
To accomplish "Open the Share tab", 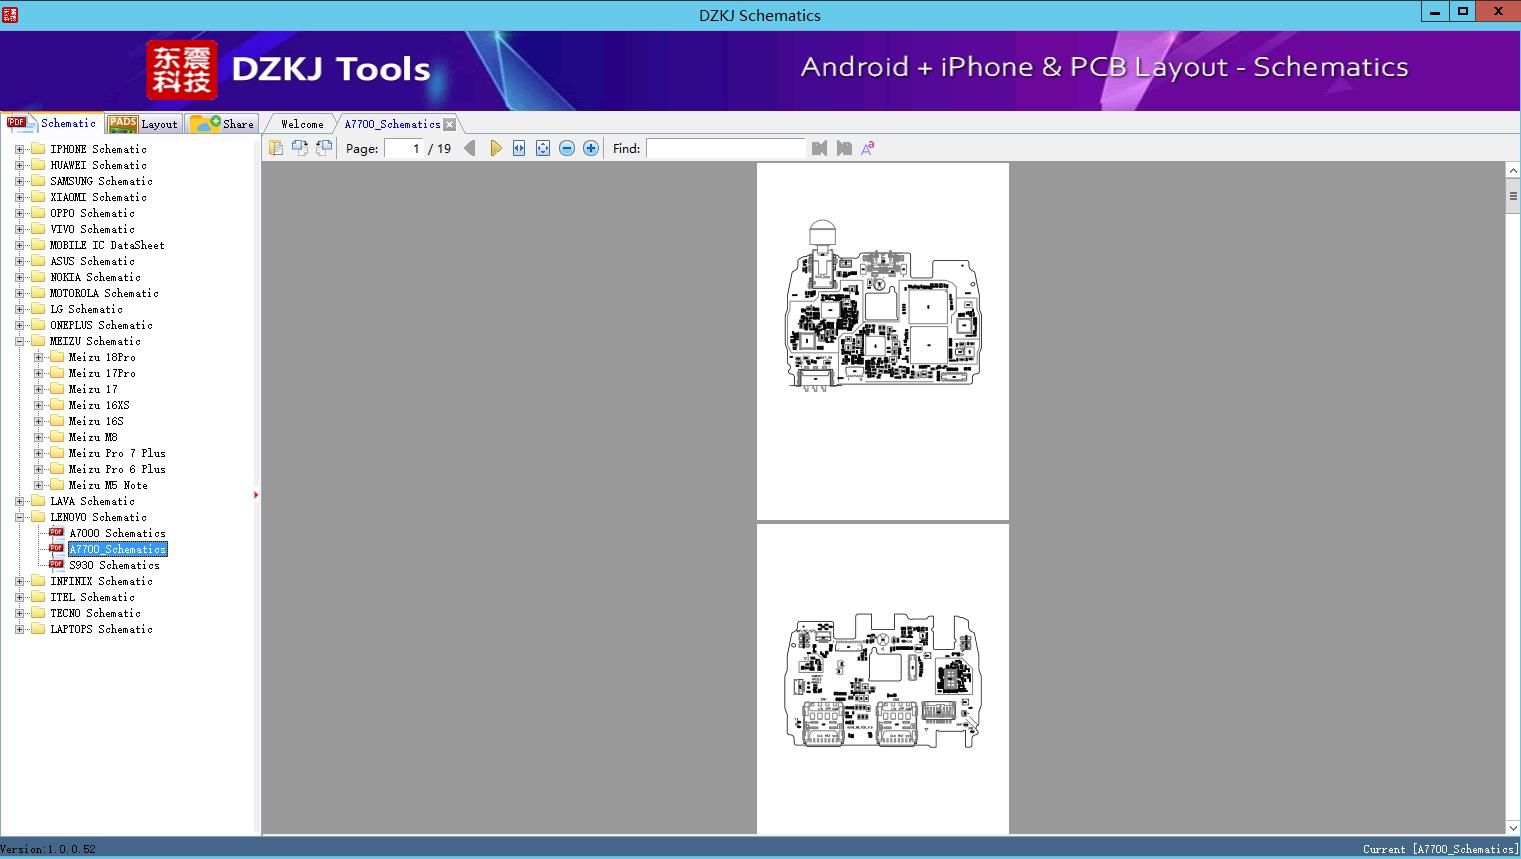I will click(222, 124).
